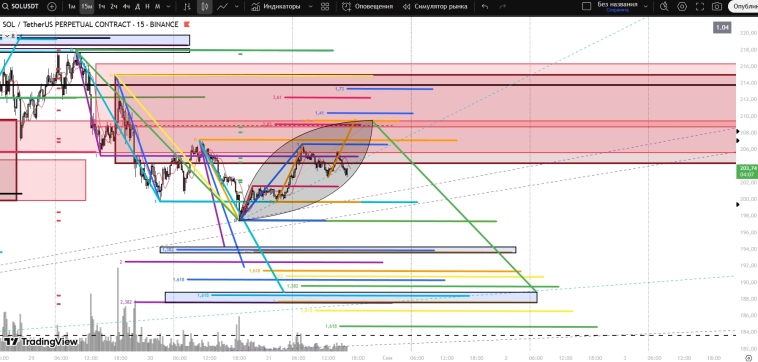758x362 pixels.
Task: Toggle fullscreen mode icon
Action: coord(700,6)
